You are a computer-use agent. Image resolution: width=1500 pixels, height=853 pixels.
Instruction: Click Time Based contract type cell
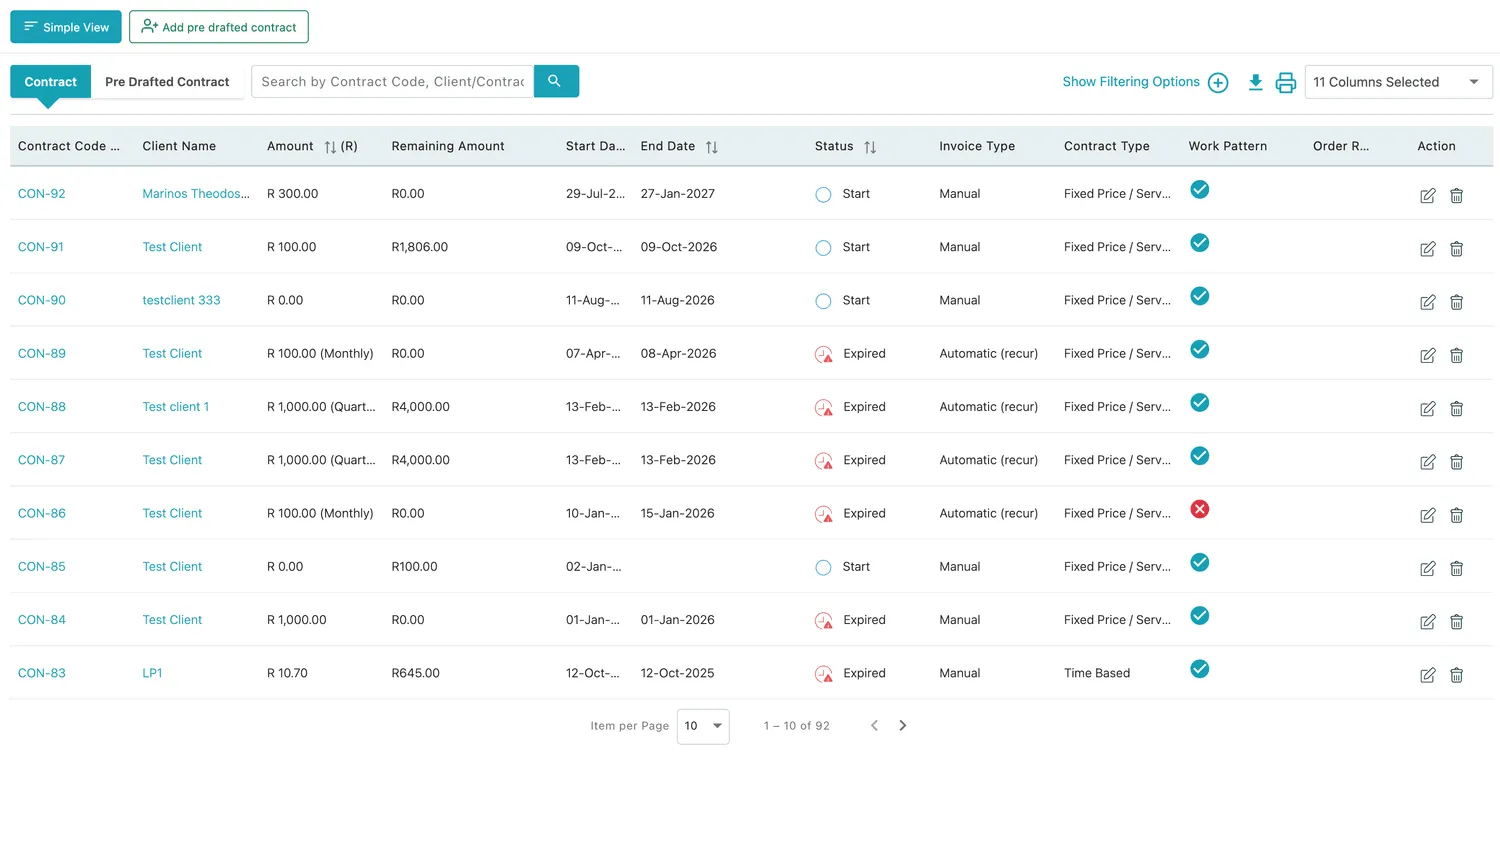pos(1097,673)
